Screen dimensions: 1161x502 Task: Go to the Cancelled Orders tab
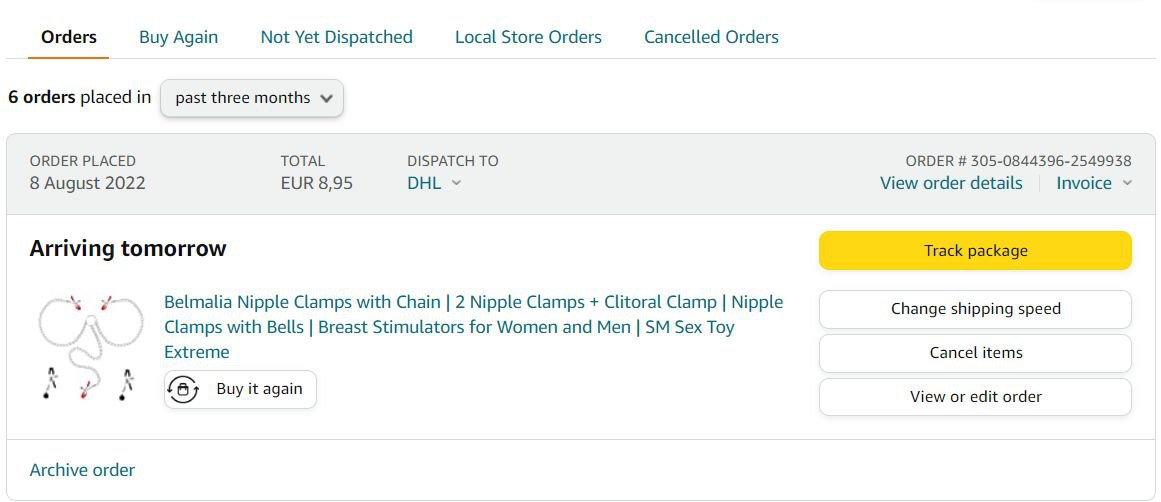(x=711, y=37)
